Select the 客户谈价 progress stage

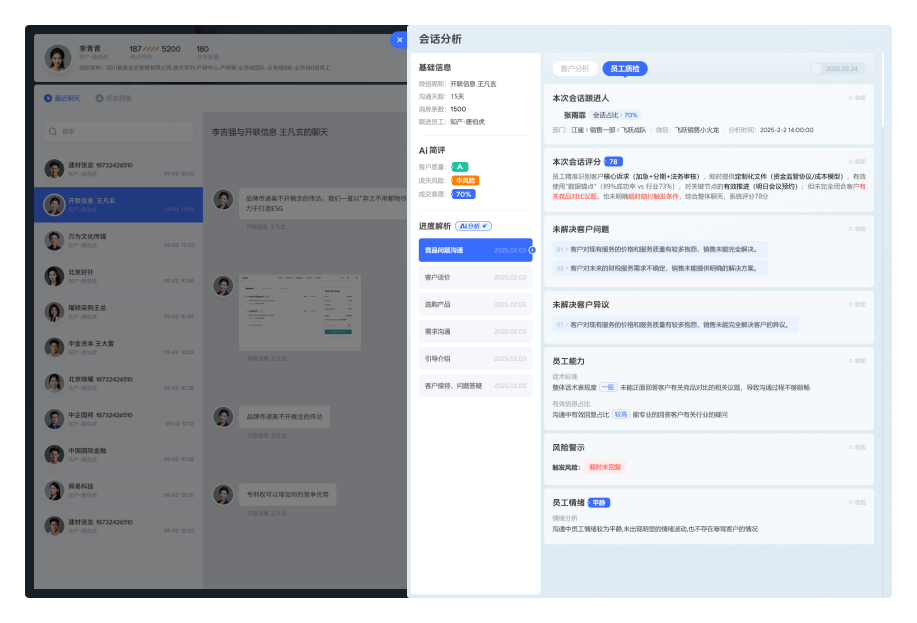click(475, 277)
